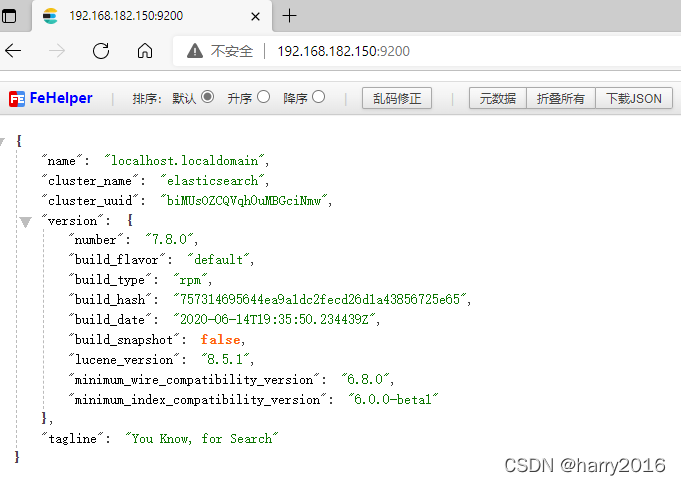Click the cluster_uuid value biMUsOZCQVqhOuMBGciNmw
Image resolution: width=681 pixels, height=485 pixels.
point(244,201)
